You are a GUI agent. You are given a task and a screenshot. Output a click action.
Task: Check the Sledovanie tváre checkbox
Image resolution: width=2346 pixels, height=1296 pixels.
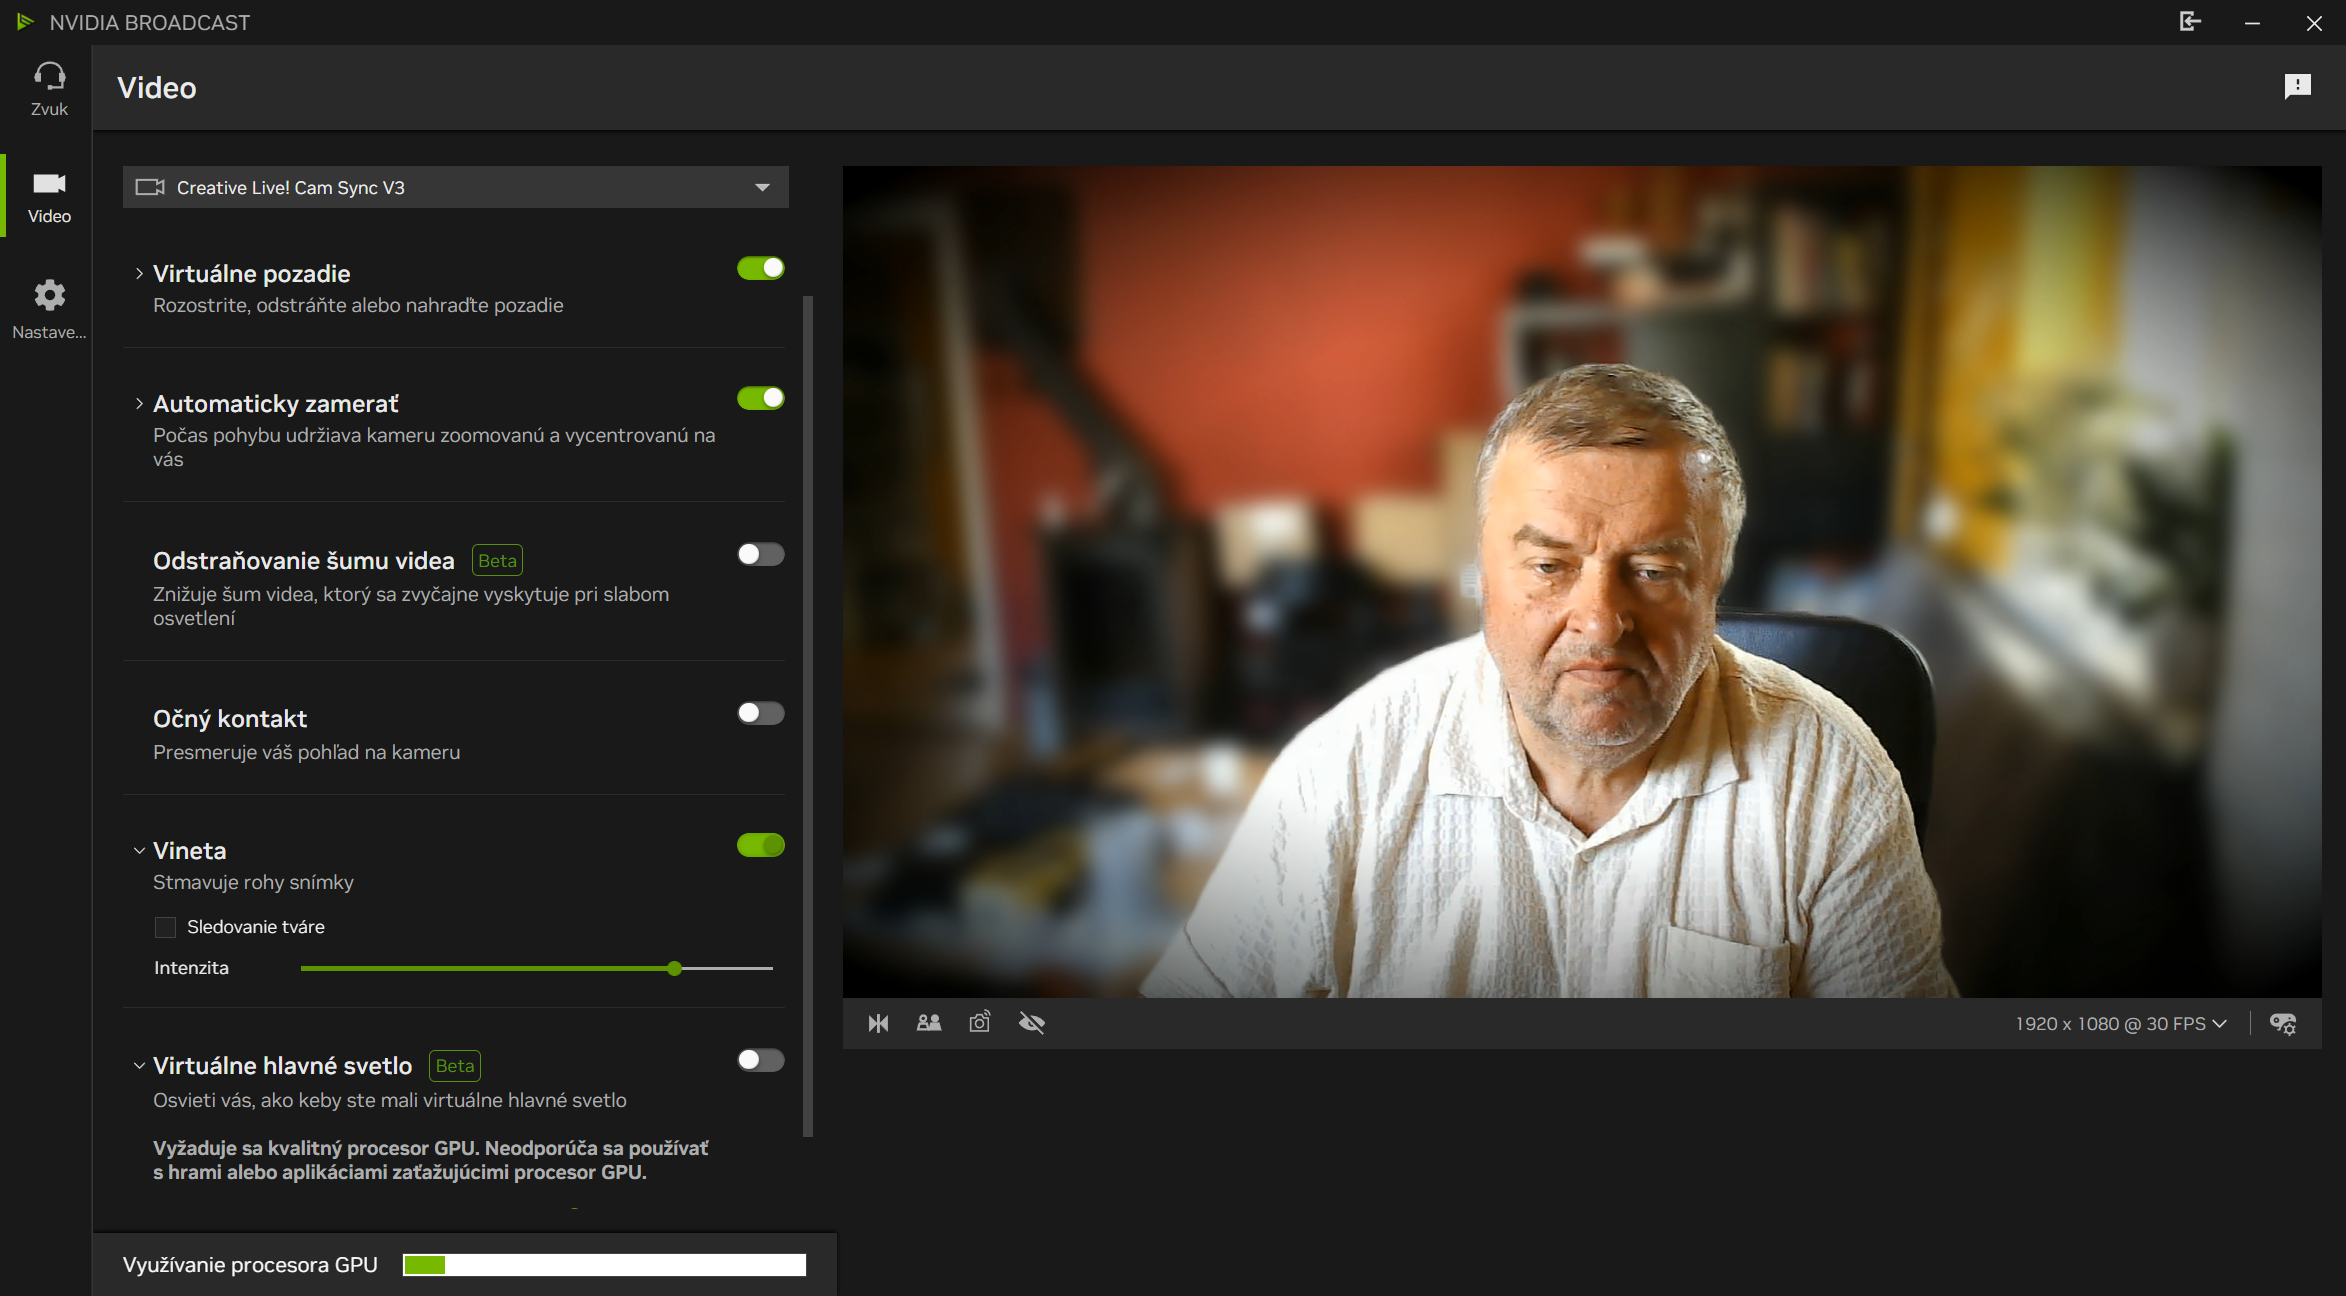[166, 927]
